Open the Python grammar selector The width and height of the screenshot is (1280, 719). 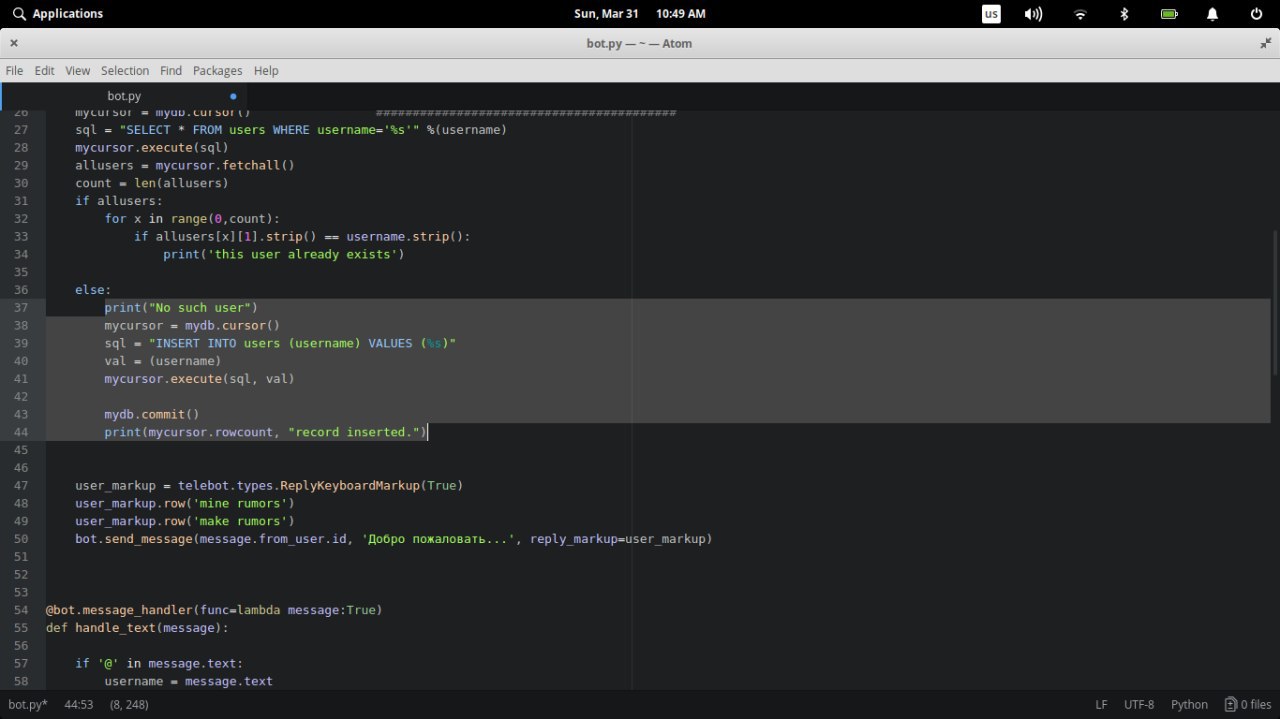(1189, 704)
